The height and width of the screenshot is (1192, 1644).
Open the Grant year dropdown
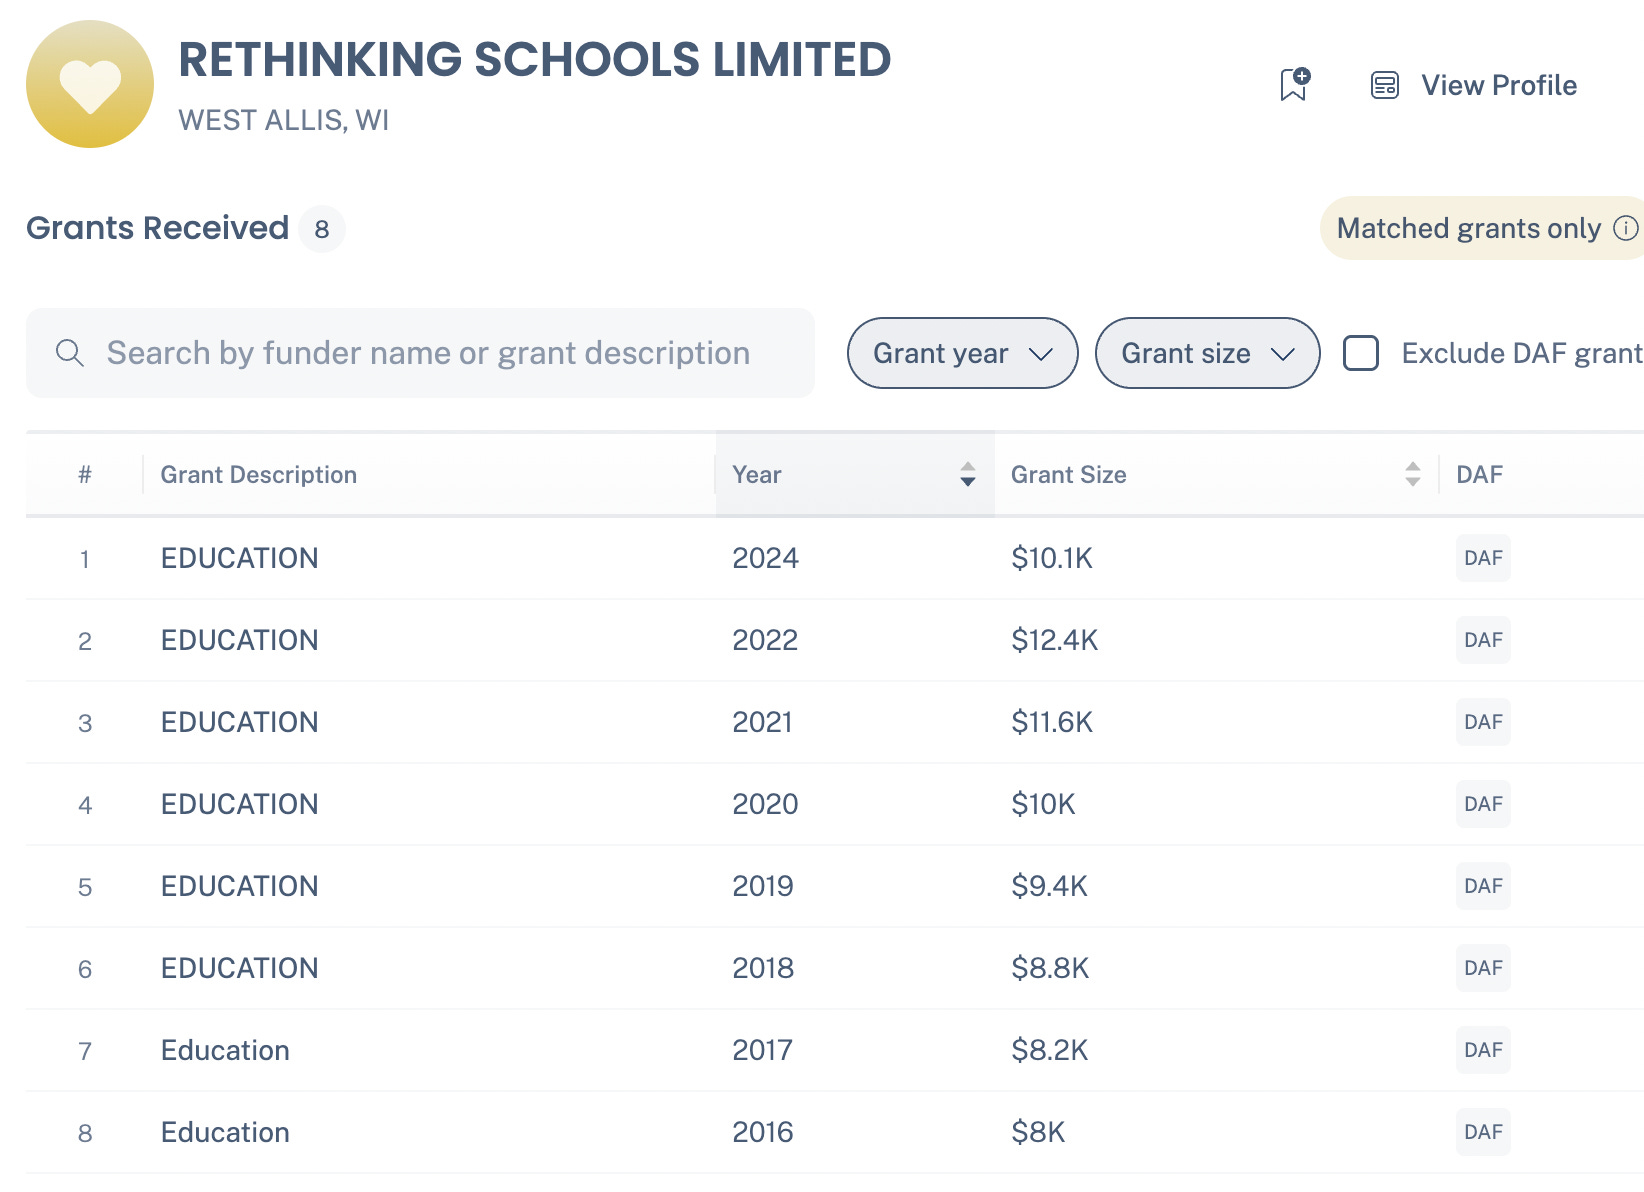pos(962,353)
